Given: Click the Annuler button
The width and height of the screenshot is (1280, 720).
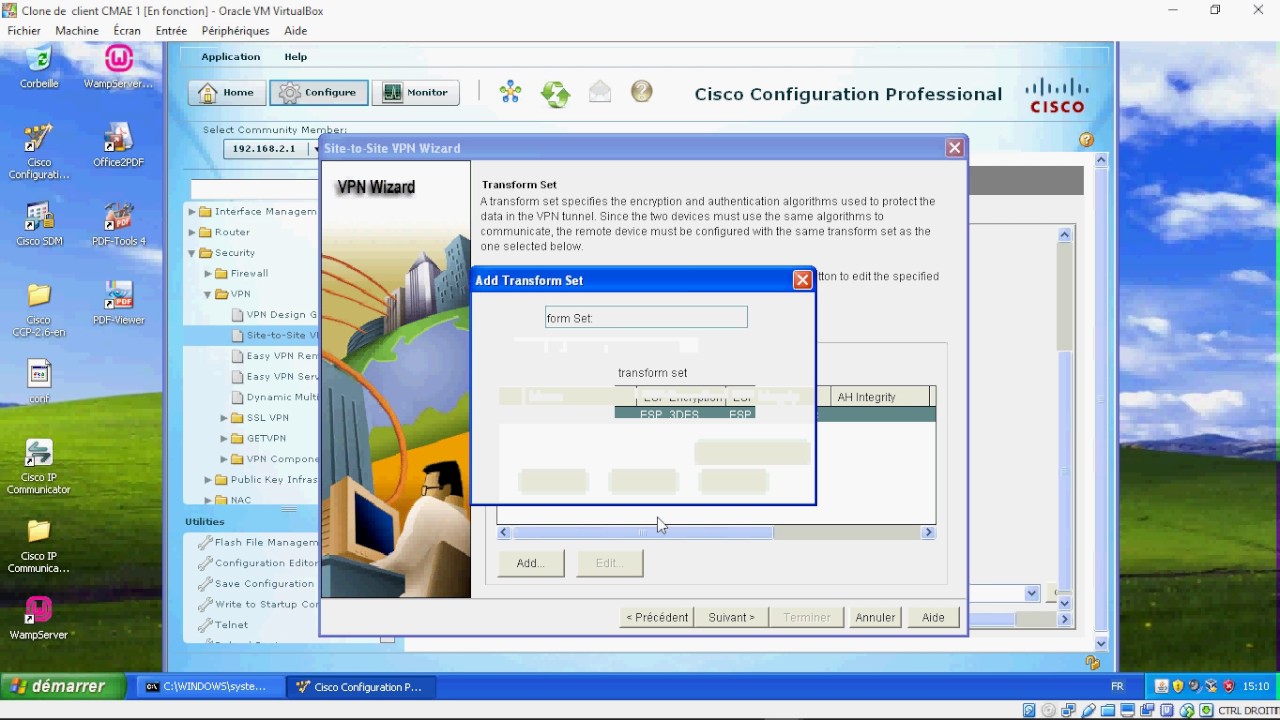Looking at the screenshot, I should (x=875, y=617).
